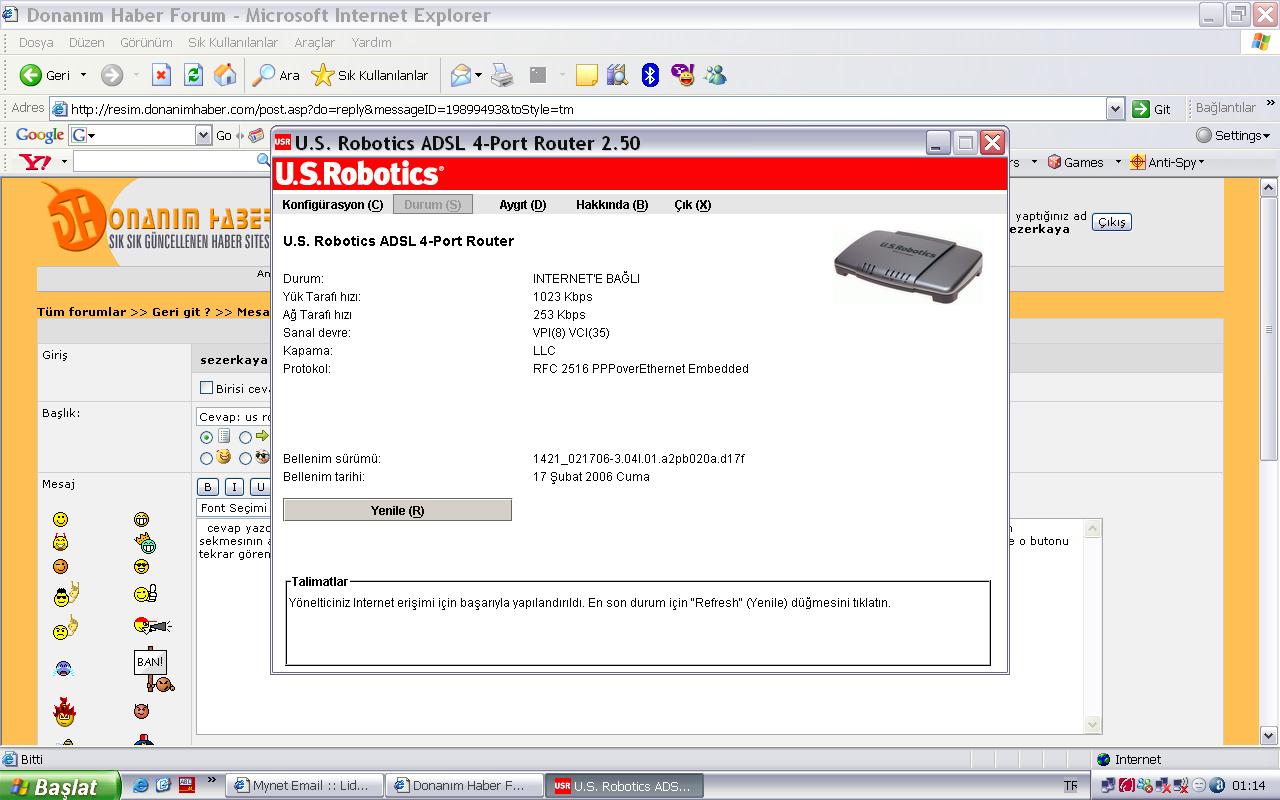Open the Hakkında menu in router window
The height and width of the screenshot is (800, 1280).
[612, 204]
